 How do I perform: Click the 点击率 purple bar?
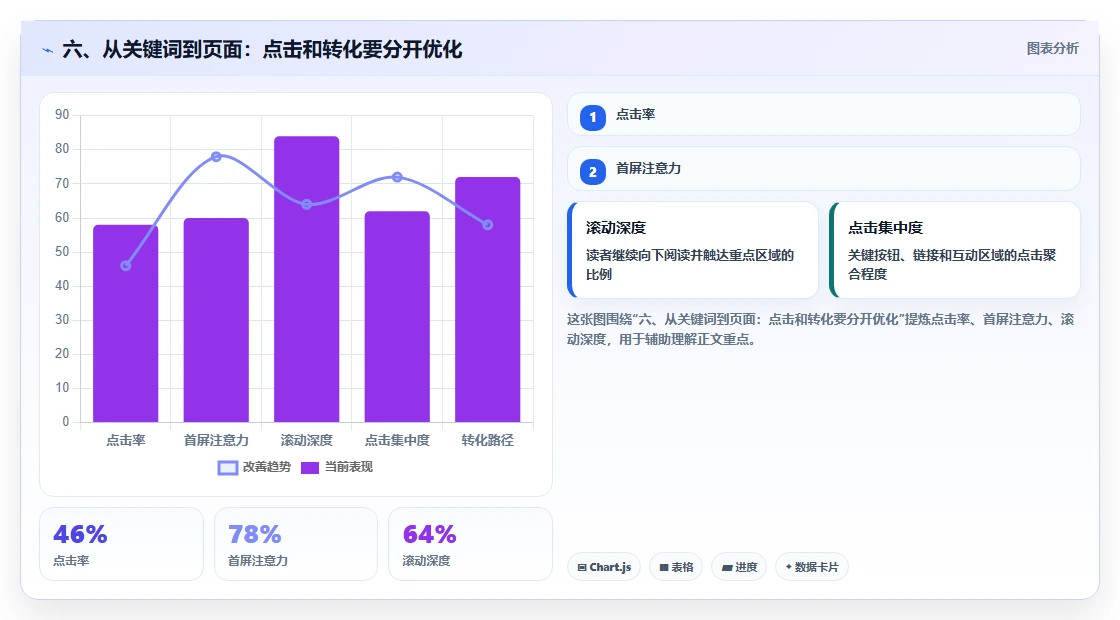(x=126, y=324)
